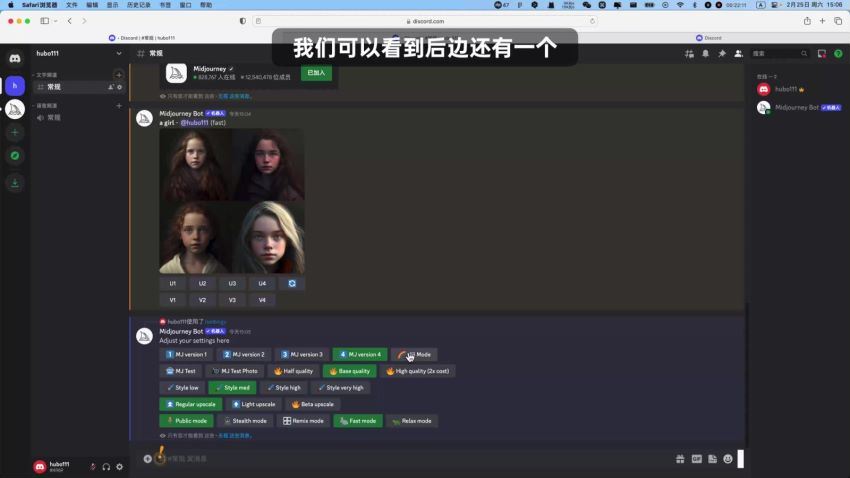Deafen with the headphones icon
The width and height of the screenshot is (850, 478).
(x=106, y=467)
